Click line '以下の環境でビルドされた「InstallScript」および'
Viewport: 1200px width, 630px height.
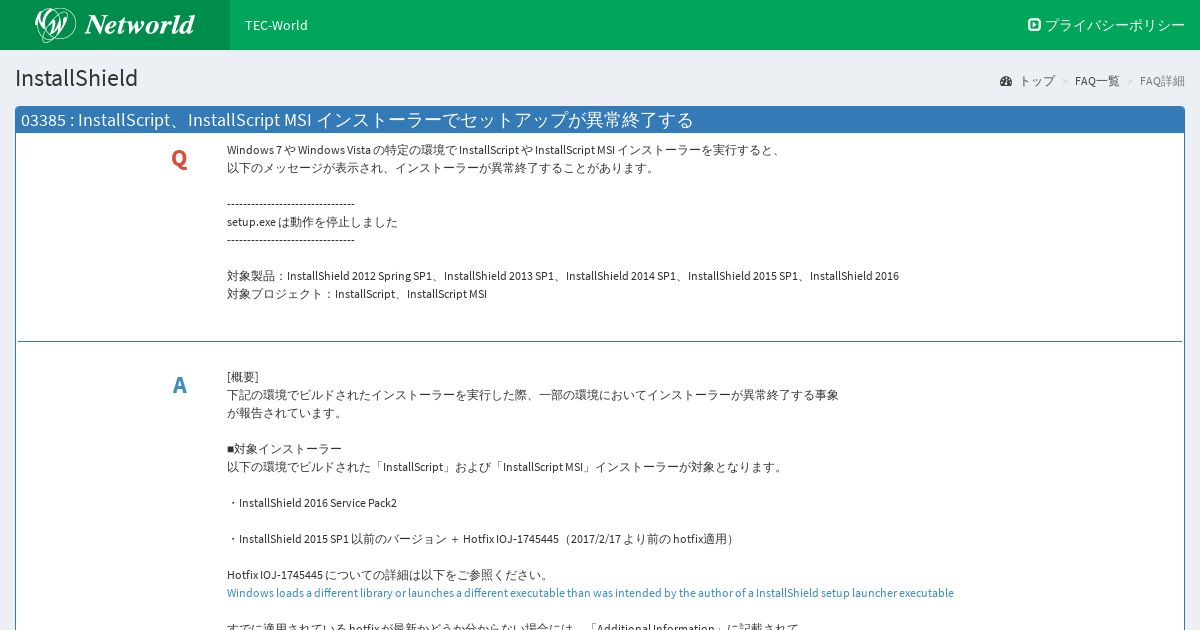(x=507, y=467)
